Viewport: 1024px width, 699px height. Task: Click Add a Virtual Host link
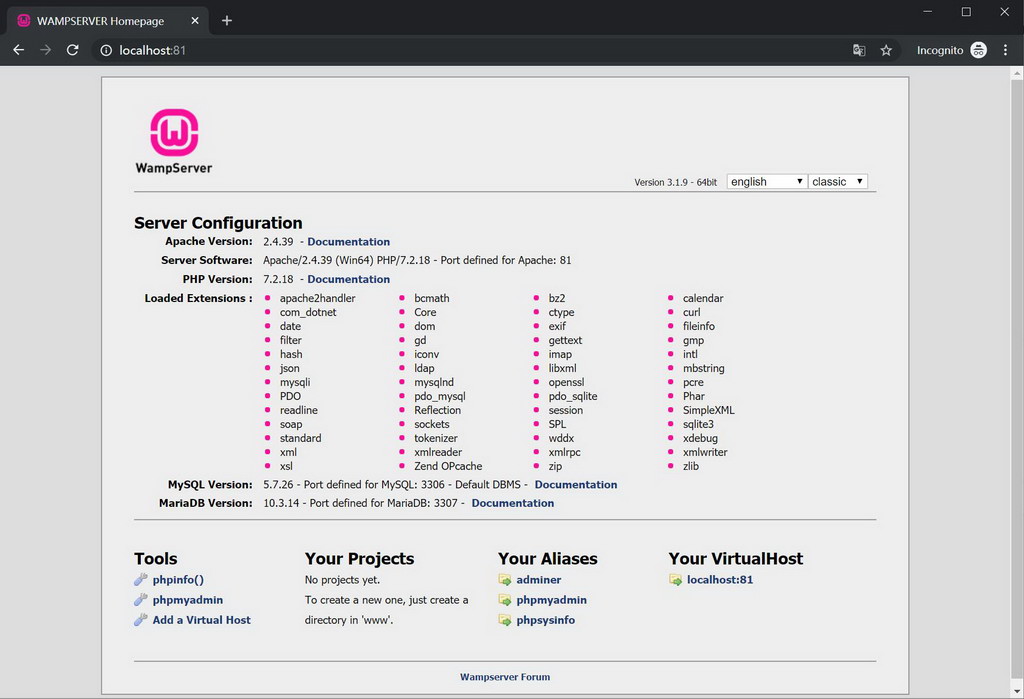click(x=202, y=620)
